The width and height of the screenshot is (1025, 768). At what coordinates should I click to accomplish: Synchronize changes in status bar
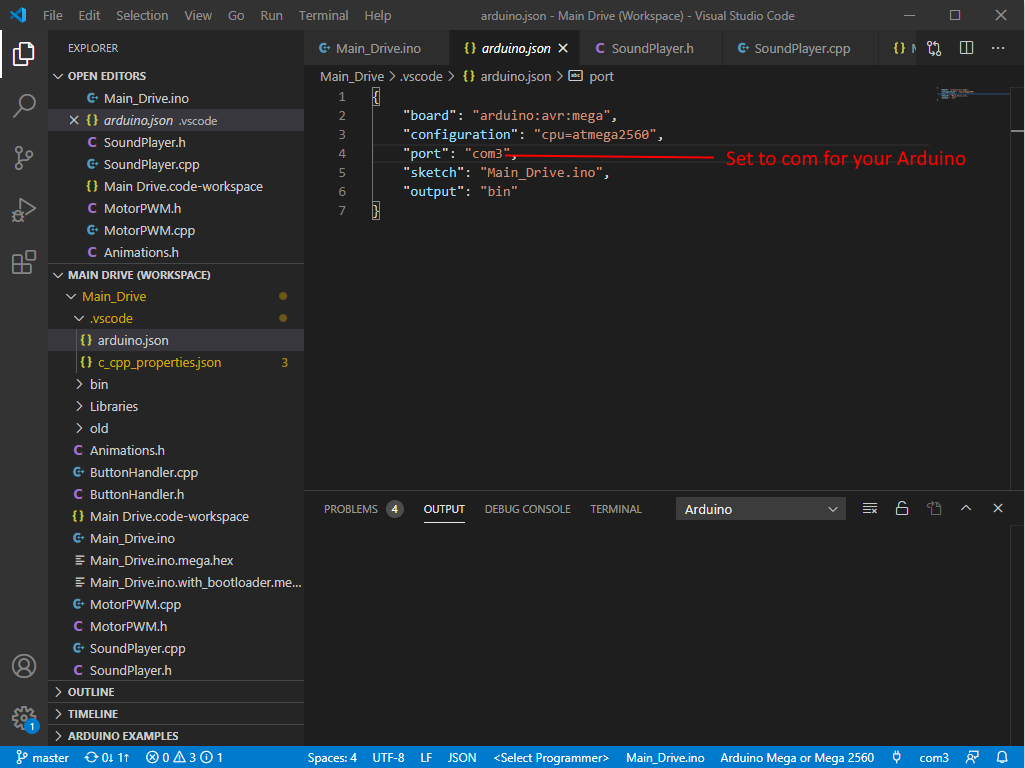click(107, 758)
